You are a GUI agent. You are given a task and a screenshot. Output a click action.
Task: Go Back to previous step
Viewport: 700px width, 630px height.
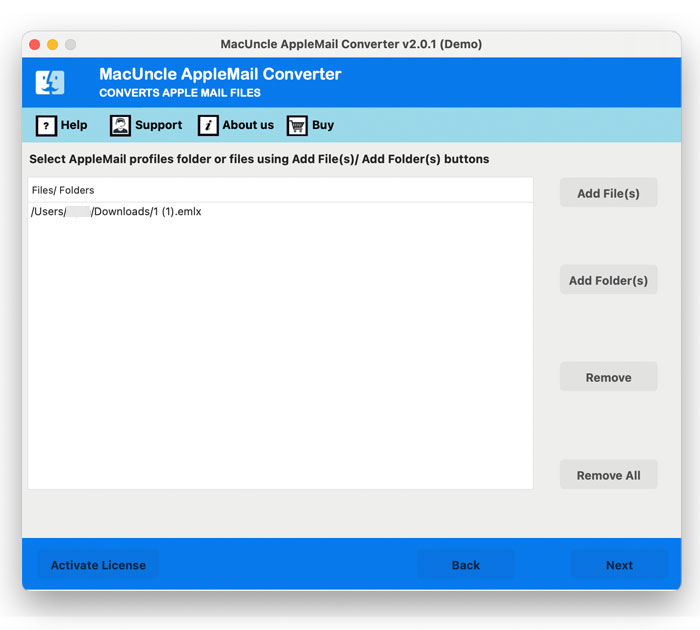(466, 564)
